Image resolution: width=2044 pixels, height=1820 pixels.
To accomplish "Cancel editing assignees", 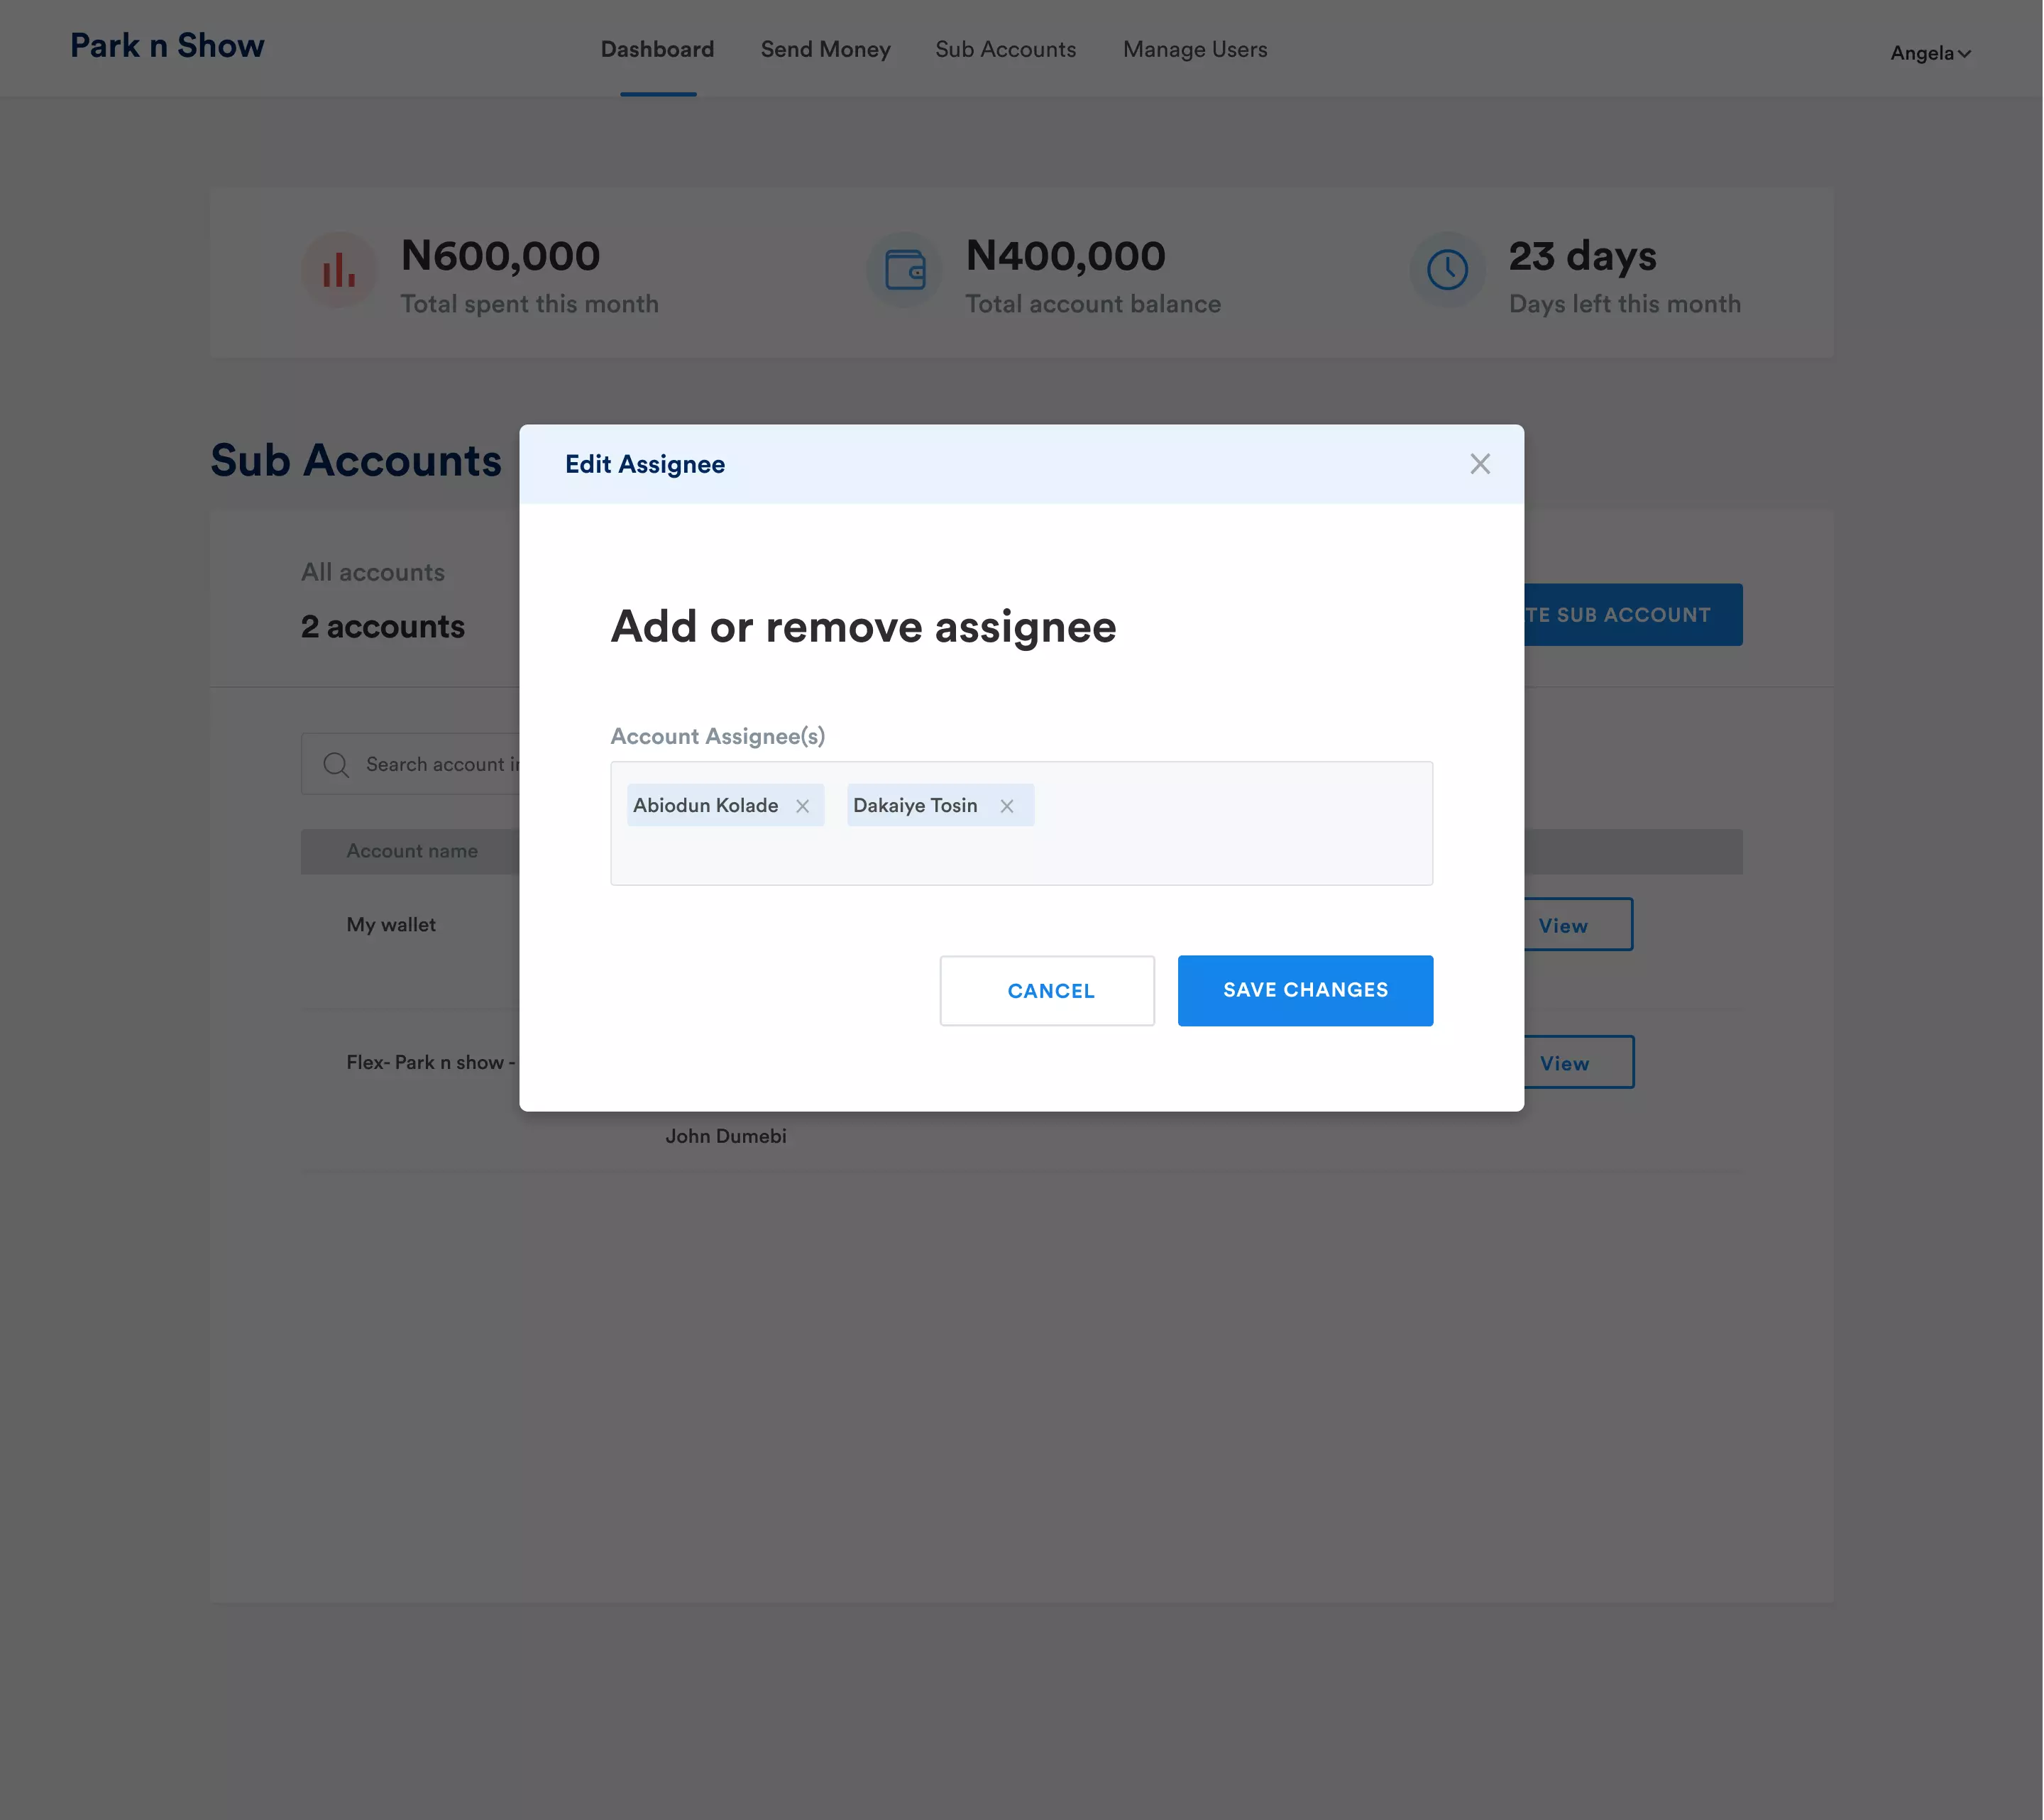I will (x=1047, y=990).
